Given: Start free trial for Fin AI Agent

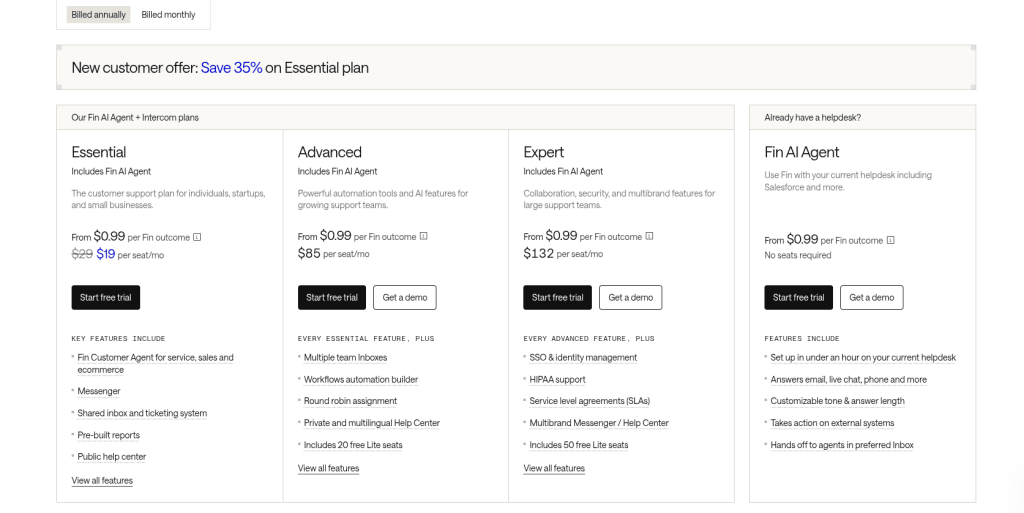Looking at the screenshot, I should (x=799, y=298).
